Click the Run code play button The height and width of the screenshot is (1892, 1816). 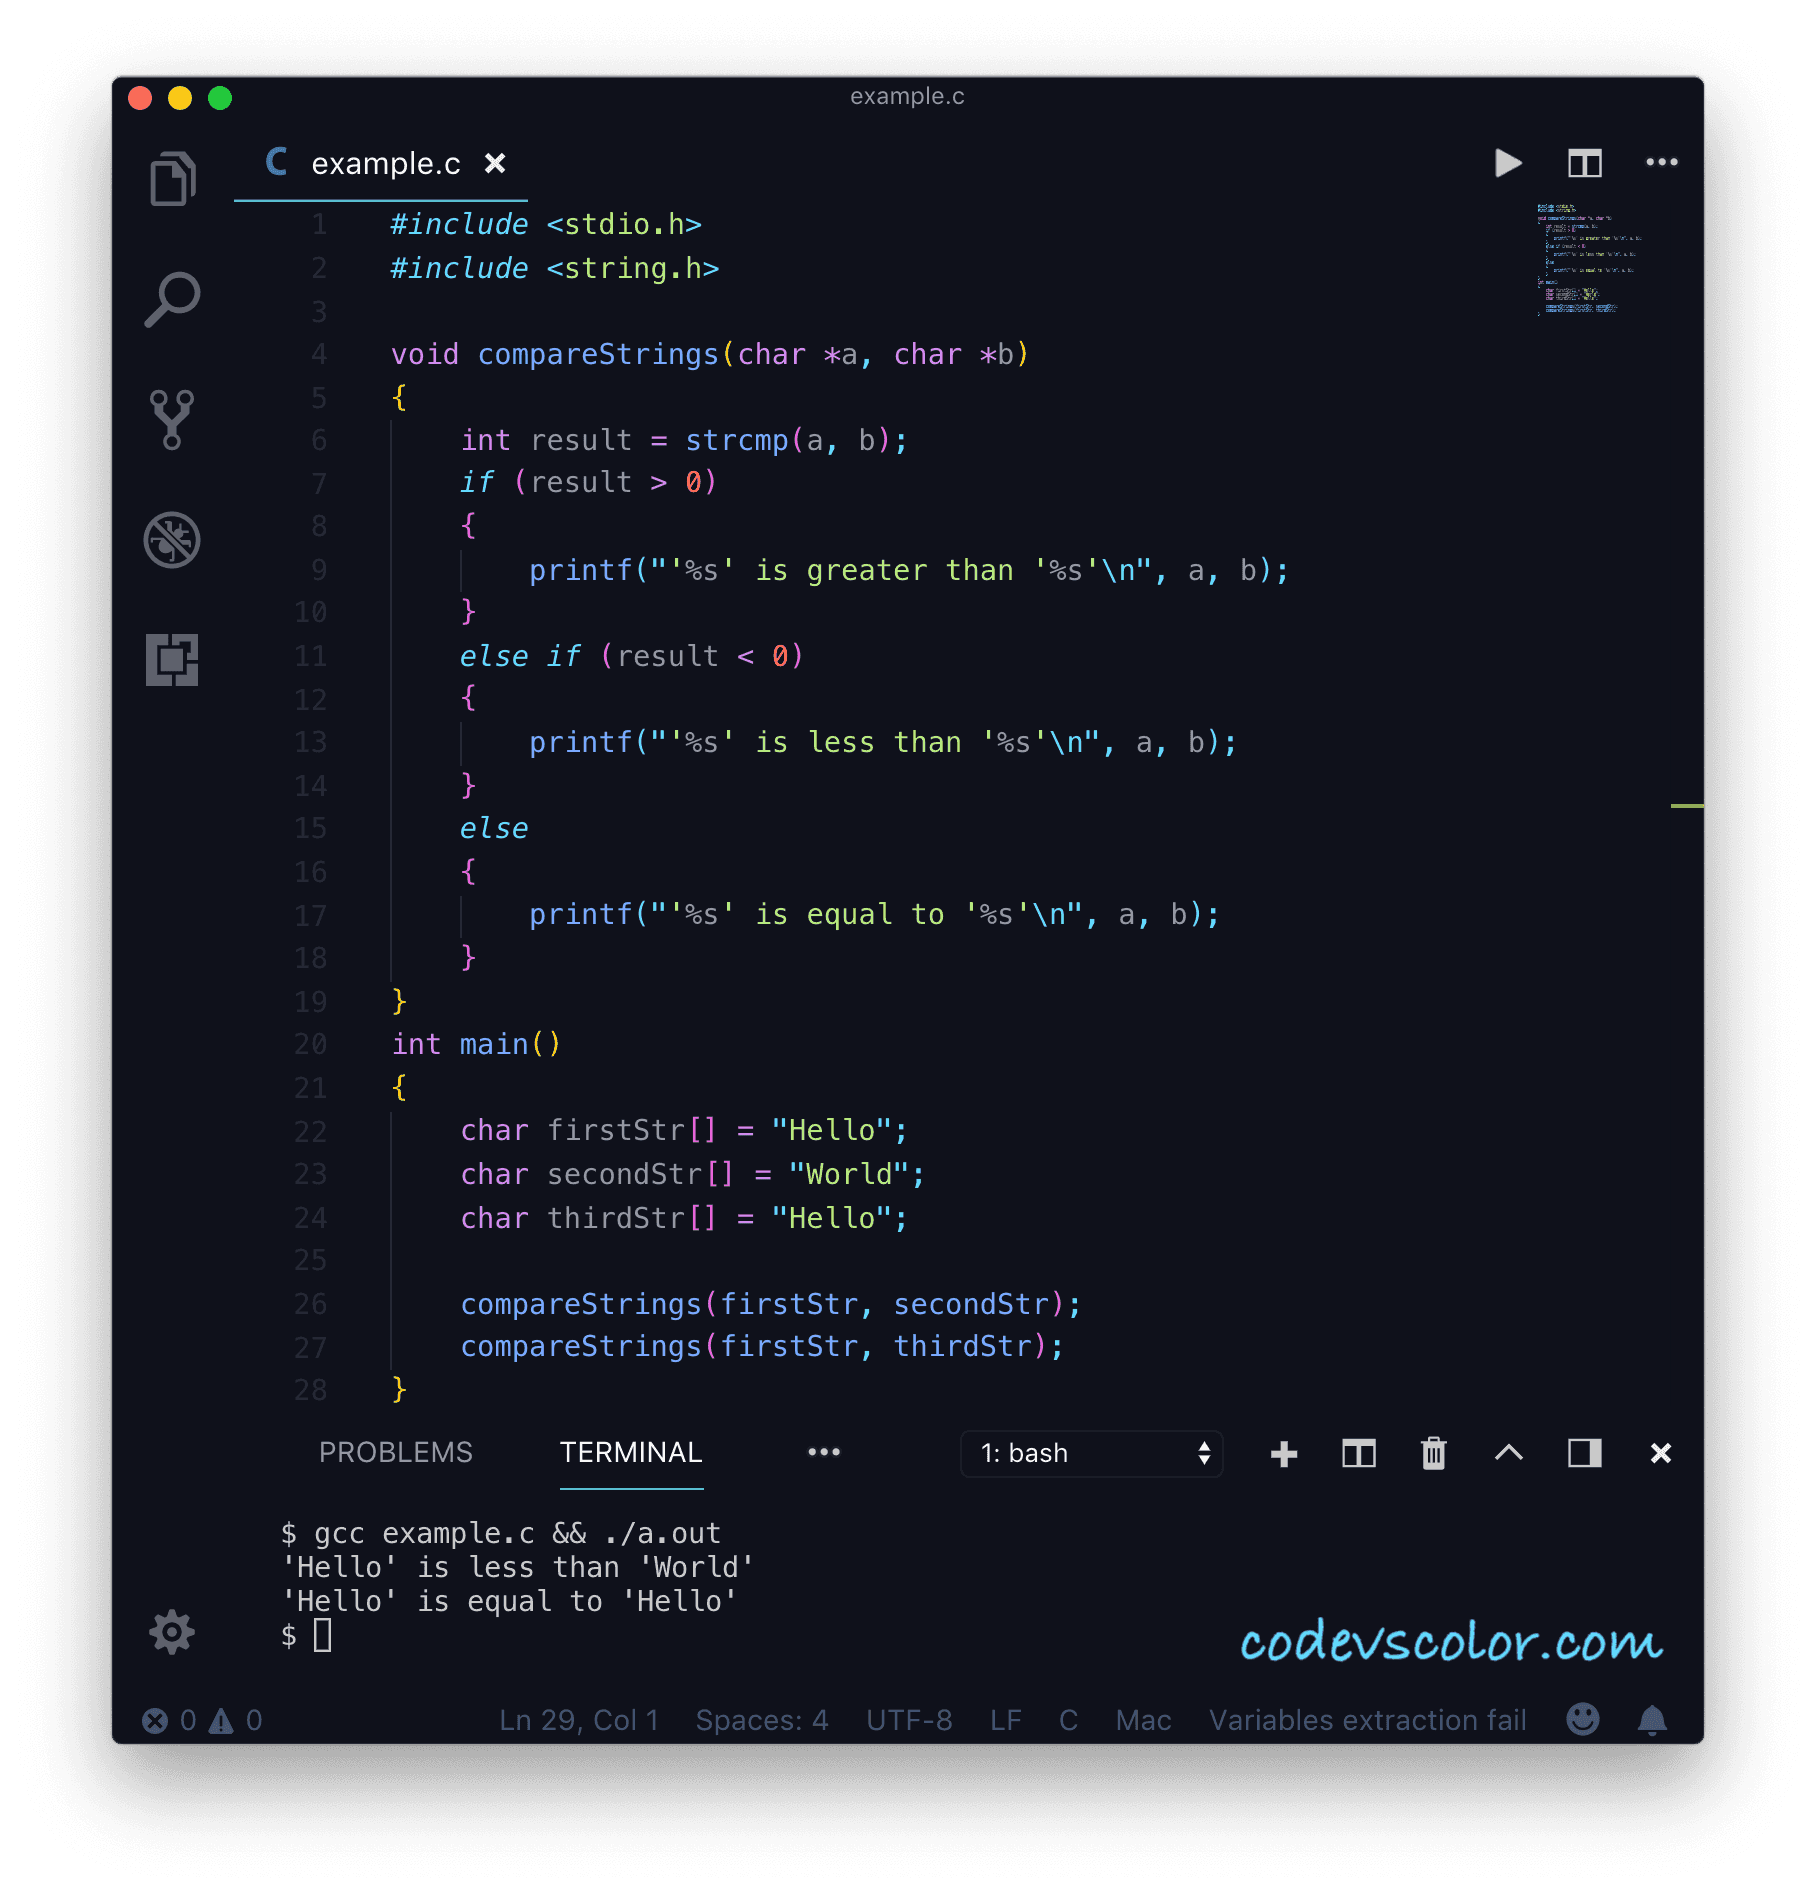pyautogui.click(x=1507, y=163)
